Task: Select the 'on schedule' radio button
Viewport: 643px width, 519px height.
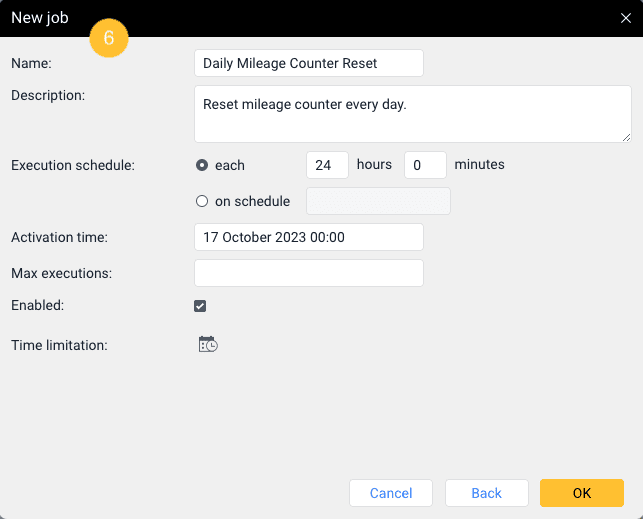Action: [x=202, y=201]
